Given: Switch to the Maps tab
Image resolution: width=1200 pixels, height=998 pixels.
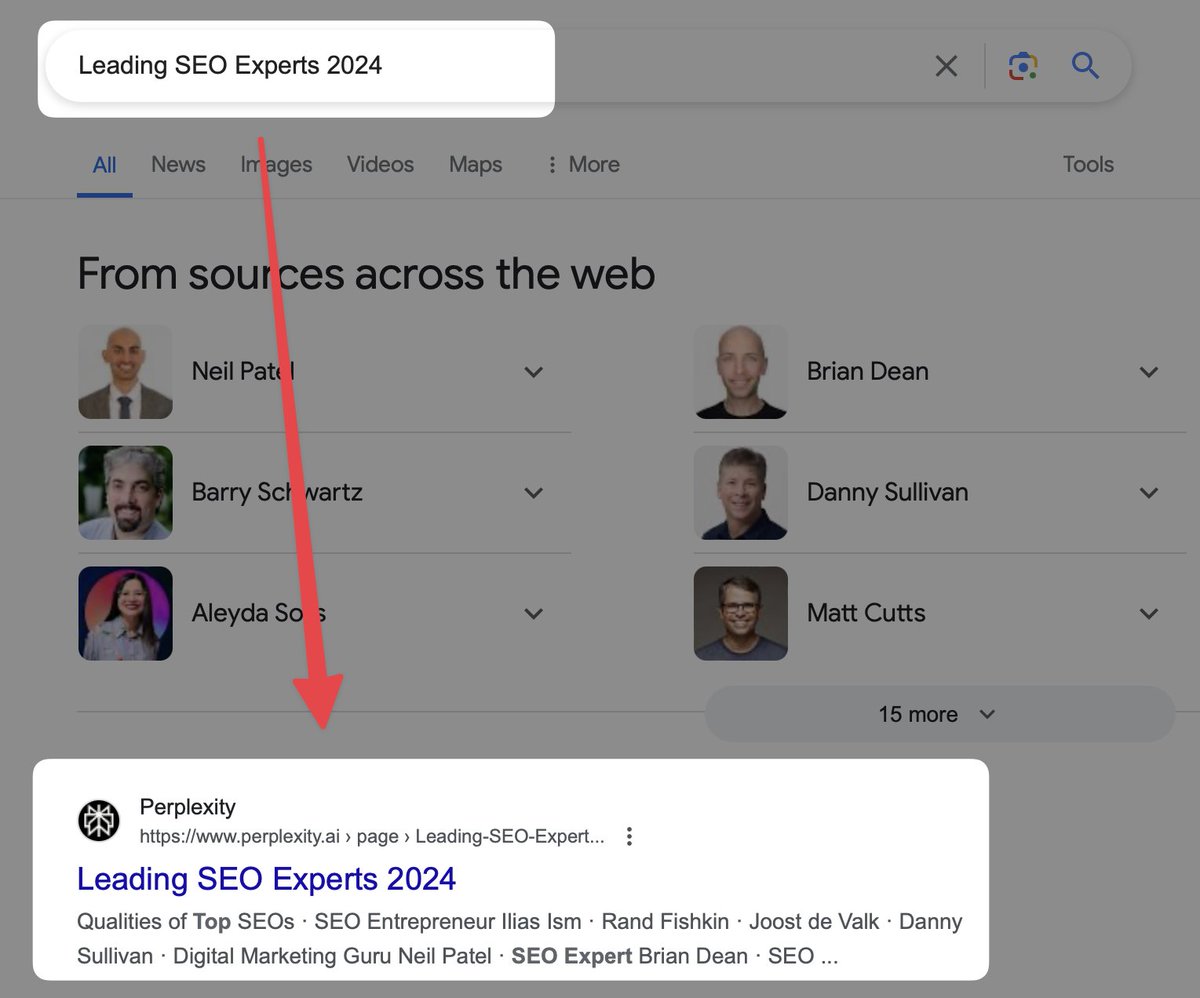Looking at the screenshot, I should coord(475,165).
